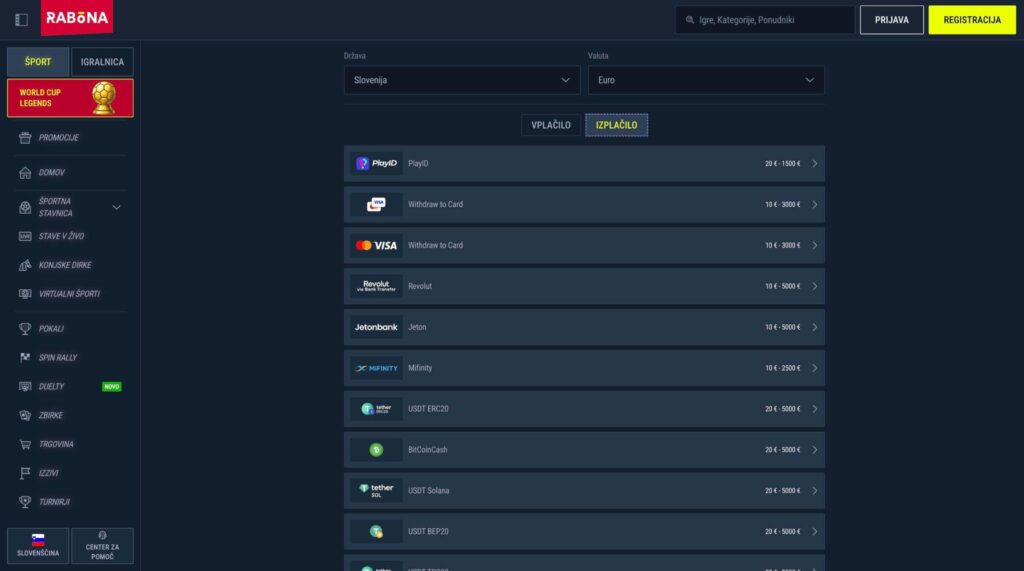Click the Mastercard Visa payment logo
Image resolution: width=1024 pixels, height=571 pixels.
tap(376, 245)
